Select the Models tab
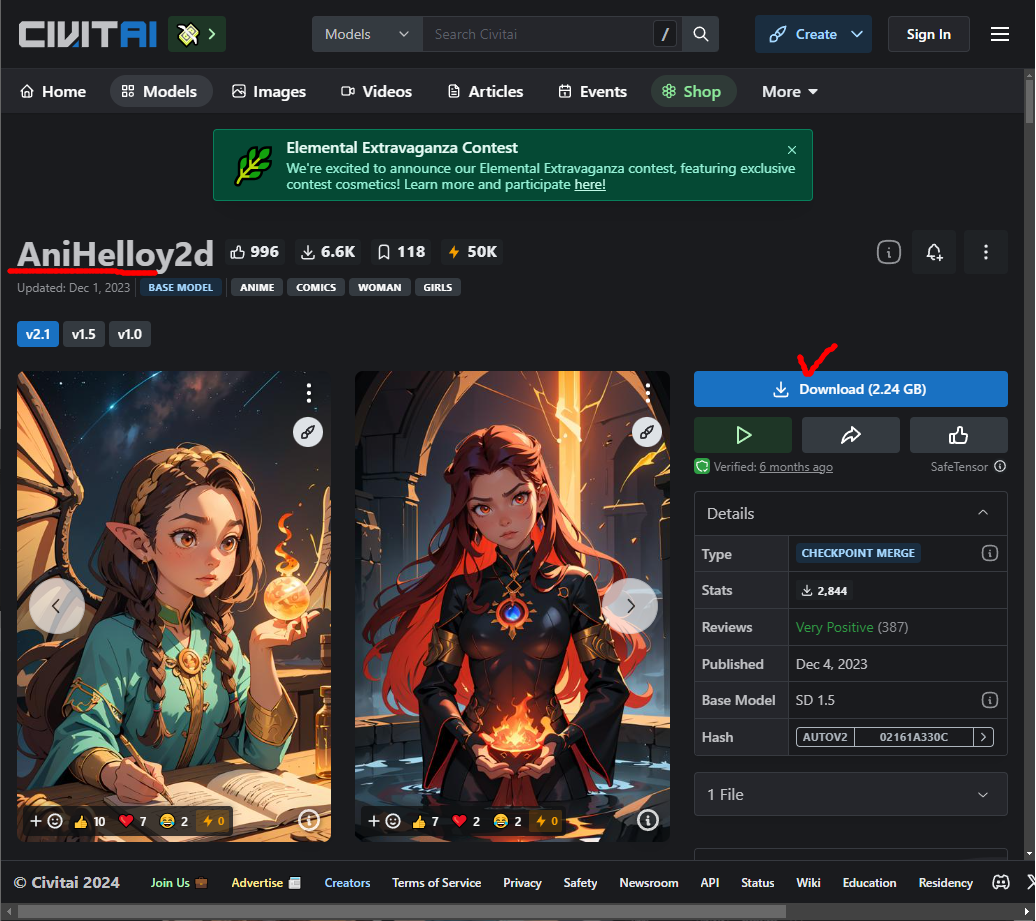Image resolution: width=1036 pixels, height=921 pixels. [x=160, y=92]
